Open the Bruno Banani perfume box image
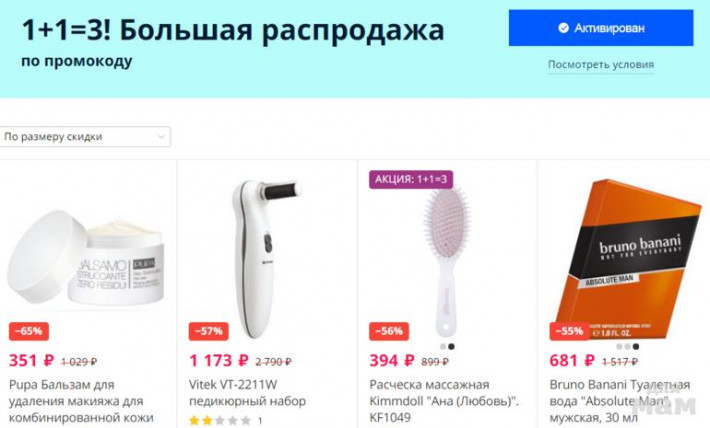The width and height of the screenshot is (710, 428). pyautogui.click(x=627, y=259)
